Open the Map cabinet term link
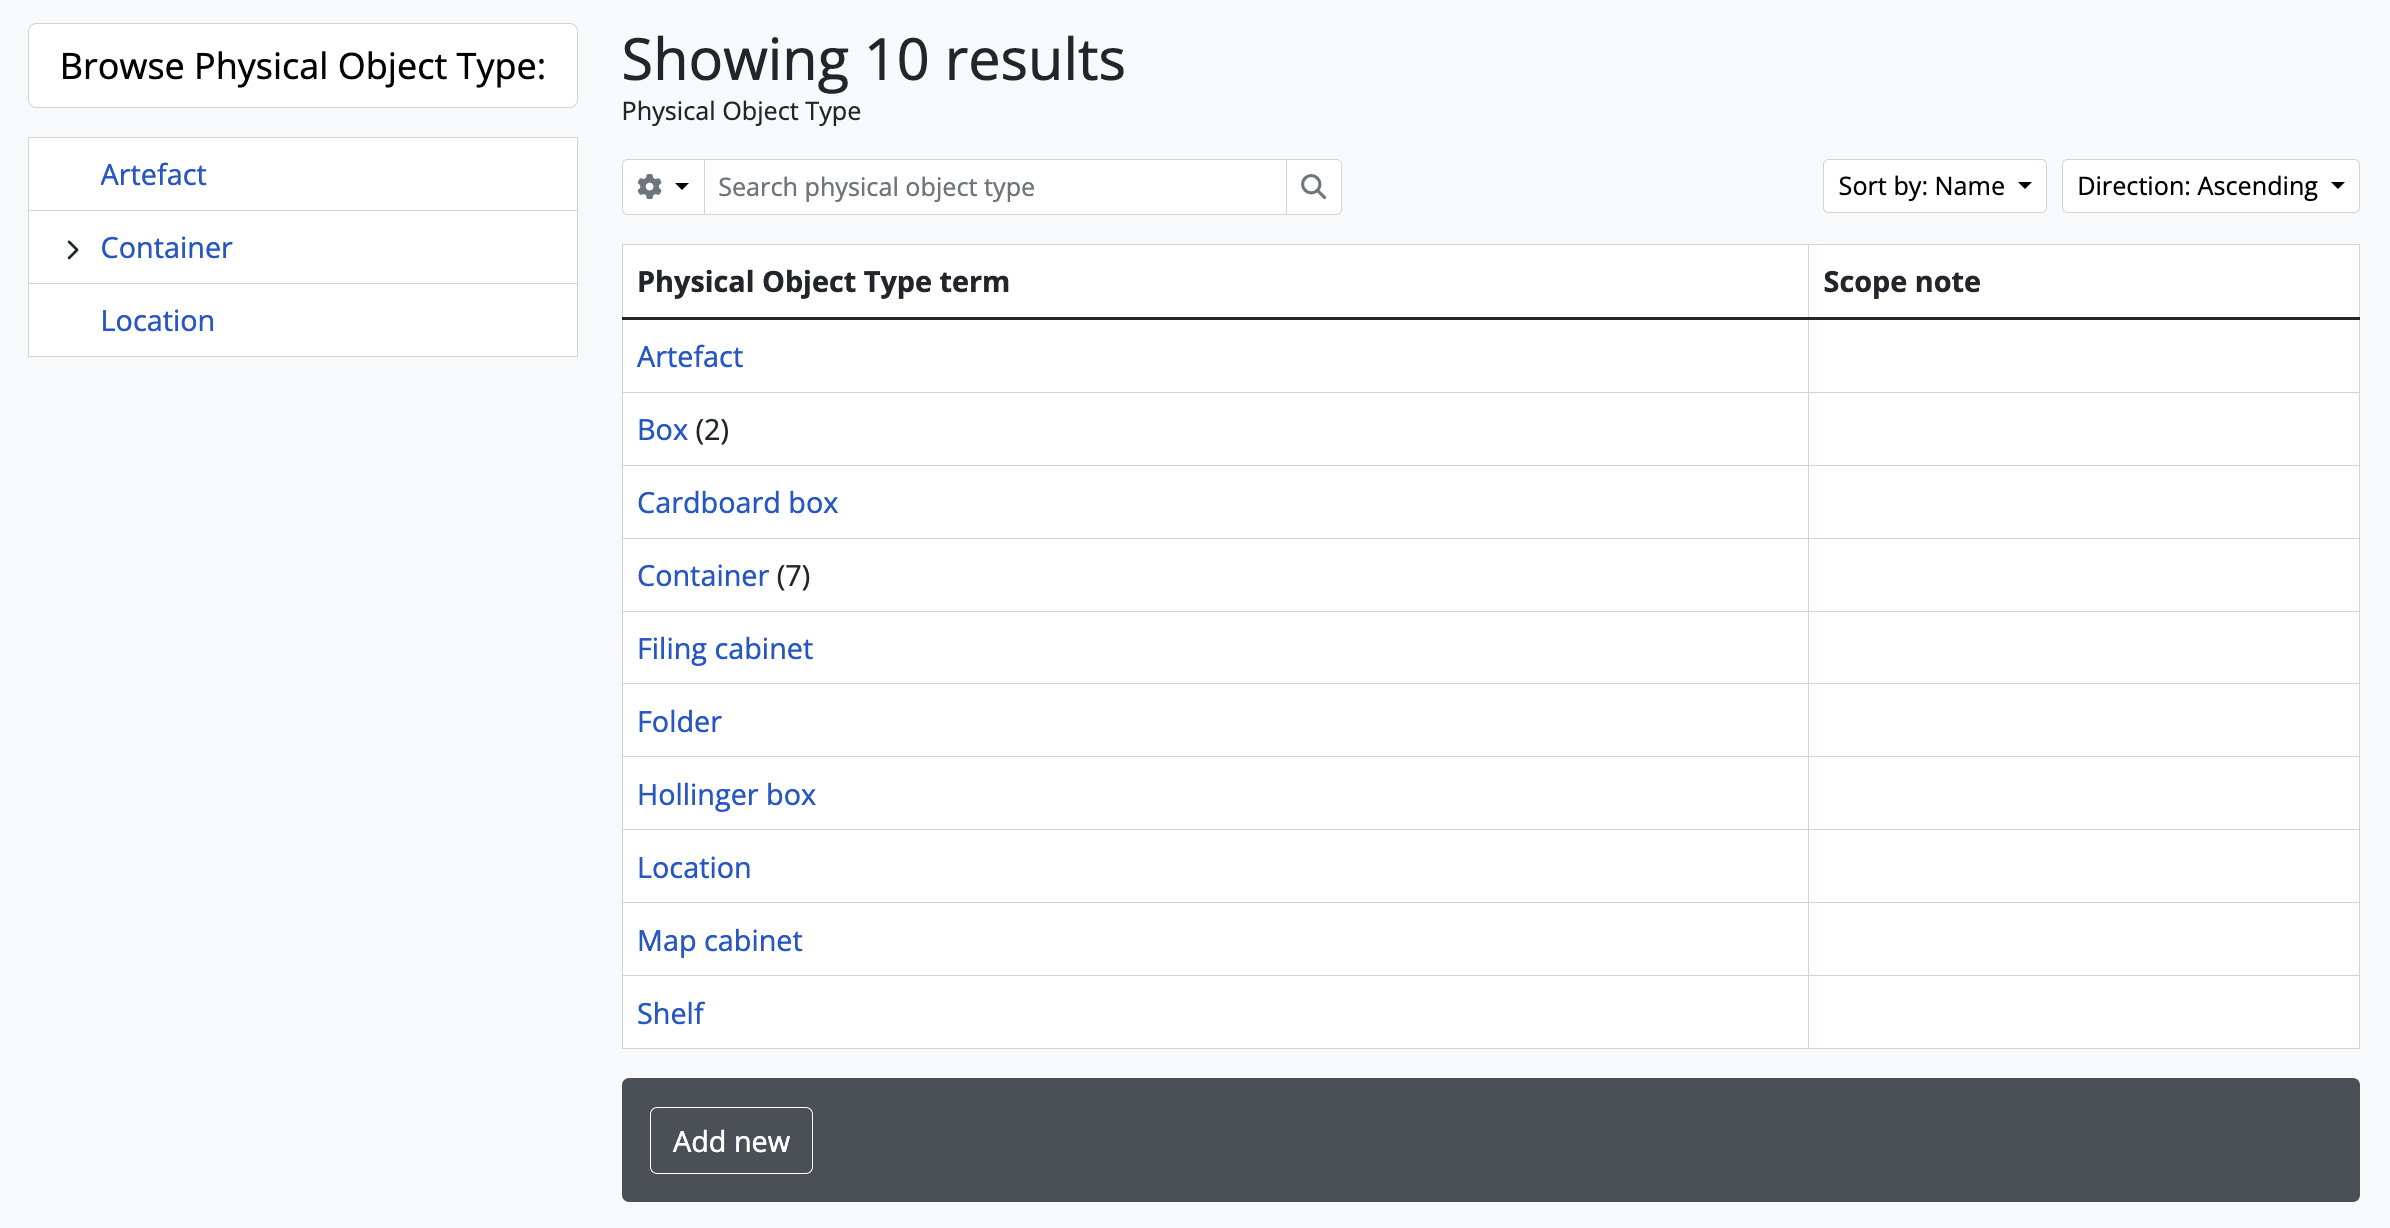 click(x=719, y=941)
